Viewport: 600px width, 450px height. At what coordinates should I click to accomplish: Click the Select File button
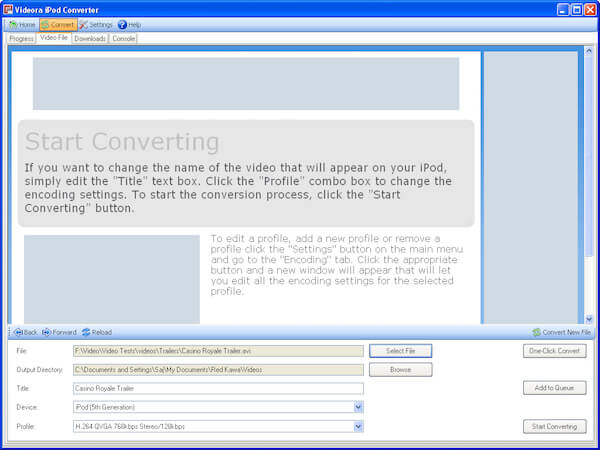pyautogui.click(x=401, y=351)
